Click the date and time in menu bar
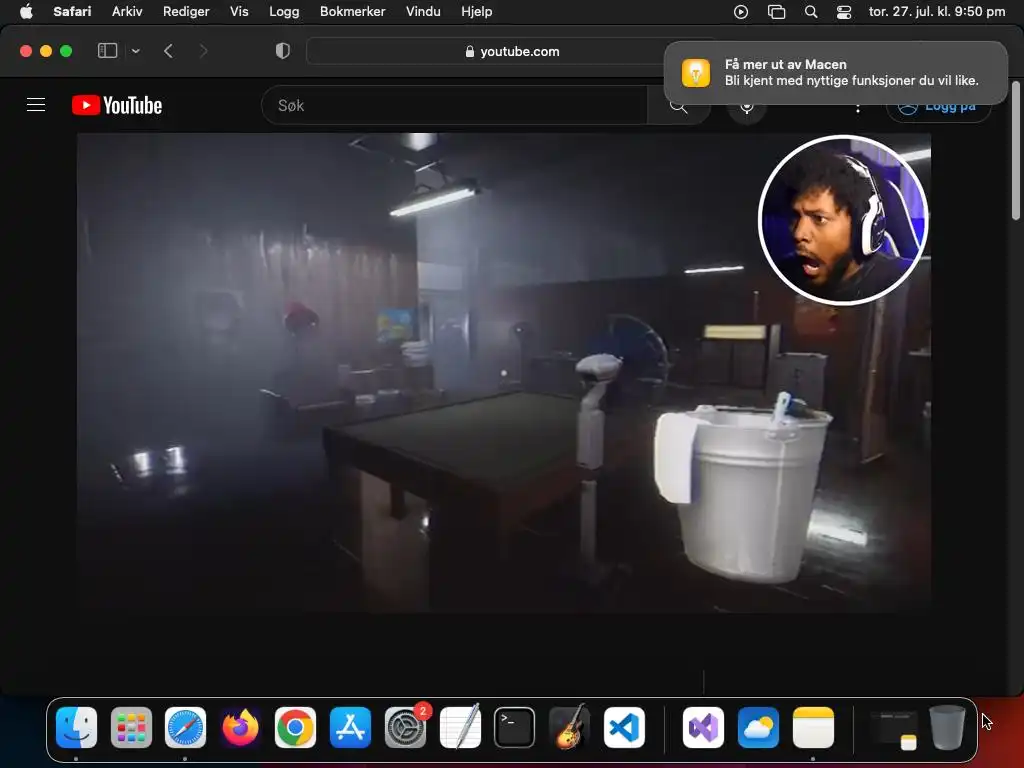This screenshot has height=768, width=1024. point(936,11)
